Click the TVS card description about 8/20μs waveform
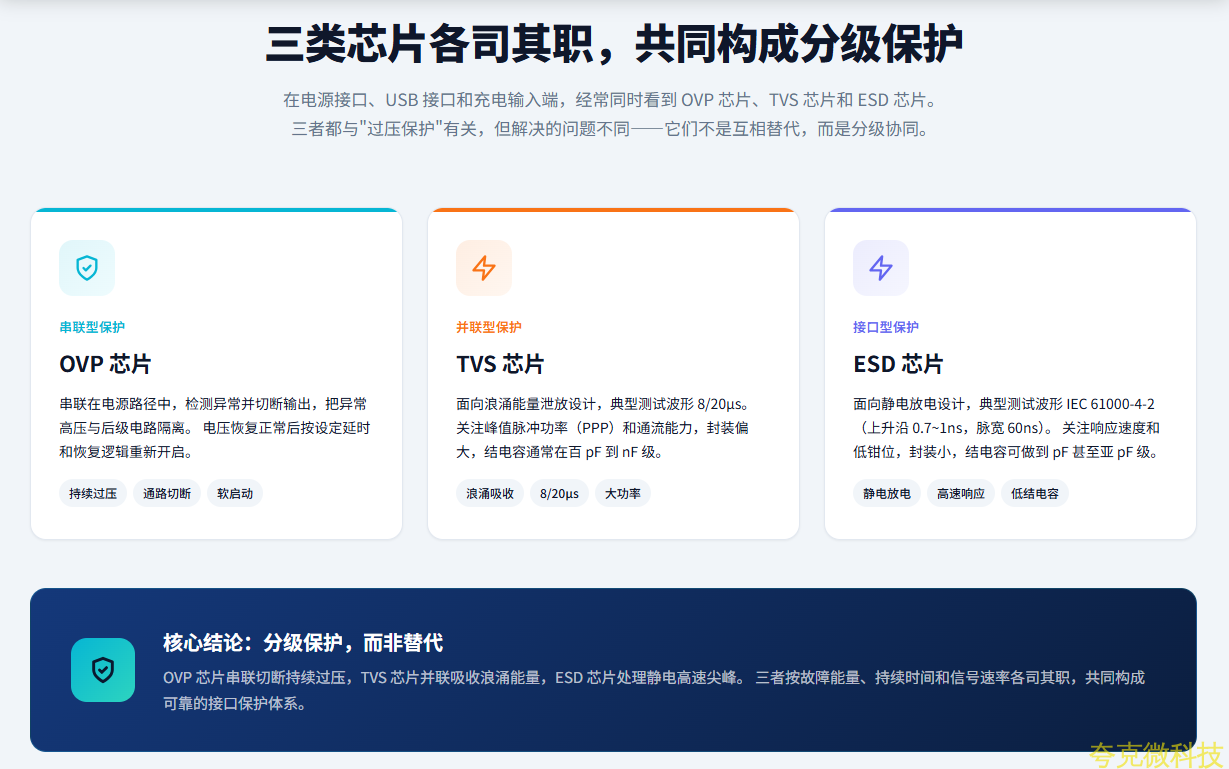This screenshot has width=1229, height=769. (x=604, y=428)
